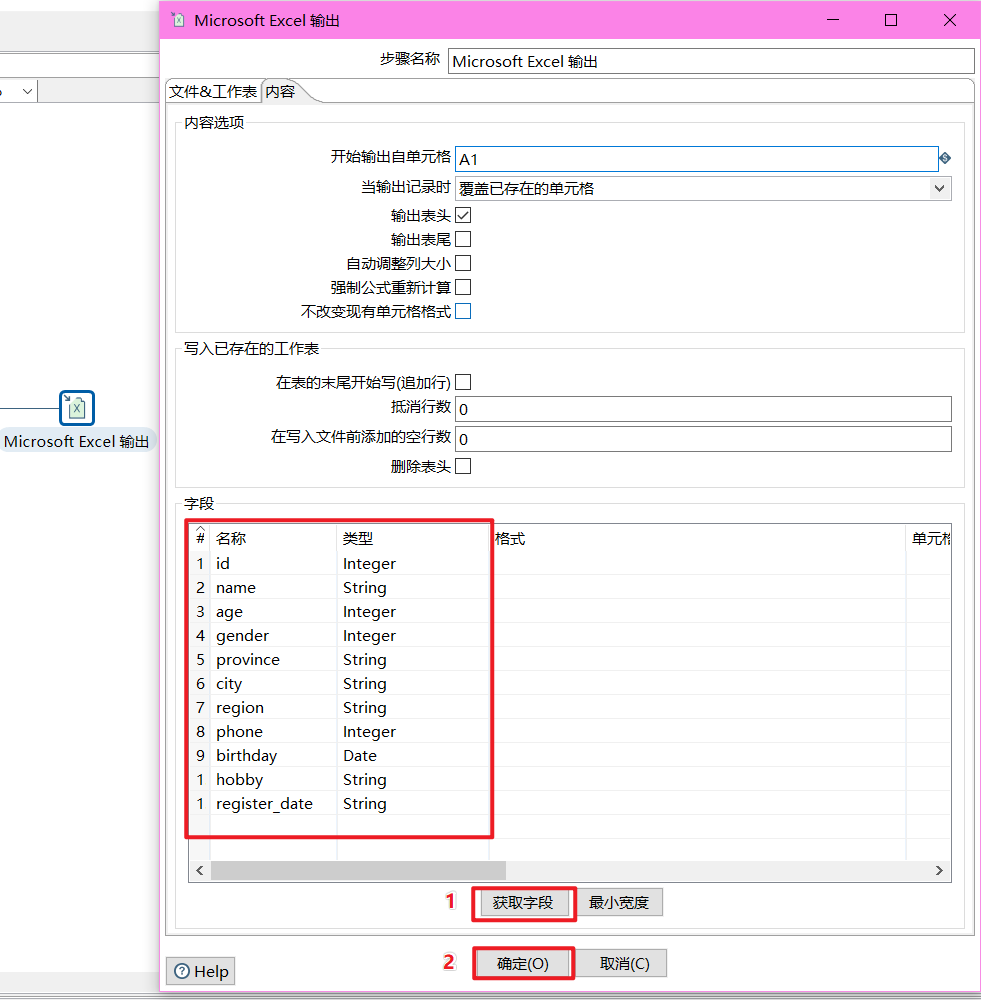Maximize the Microsoft Excel 输出 dialog
981x1000 pixels.
pyautogui.click(x=891, y=20)
